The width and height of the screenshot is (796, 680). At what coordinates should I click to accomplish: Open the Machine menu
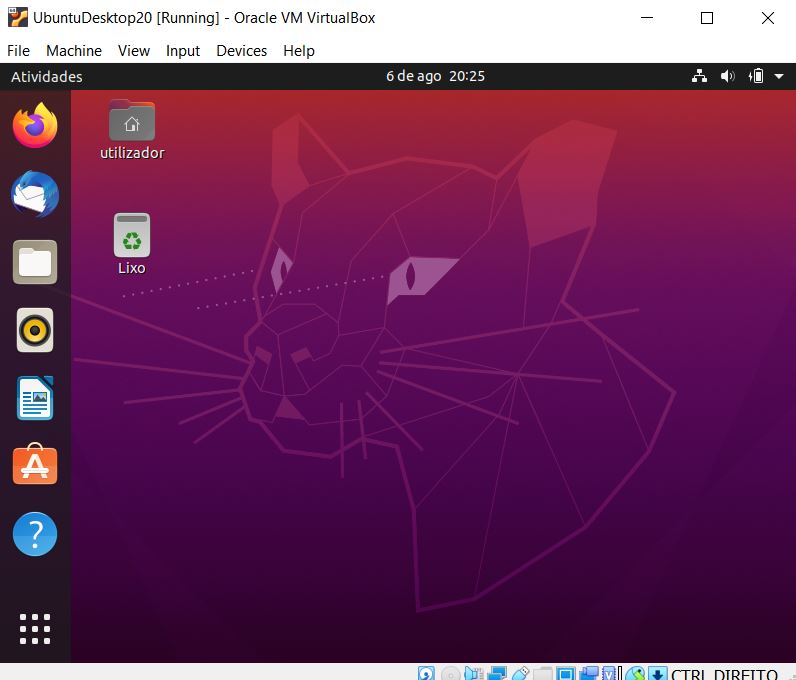pyautogui.click(x=74, y=51)
